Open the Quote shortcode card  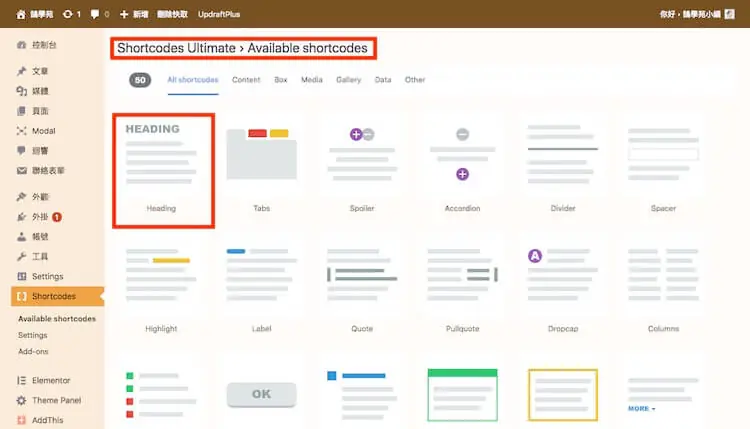(362, 289)
